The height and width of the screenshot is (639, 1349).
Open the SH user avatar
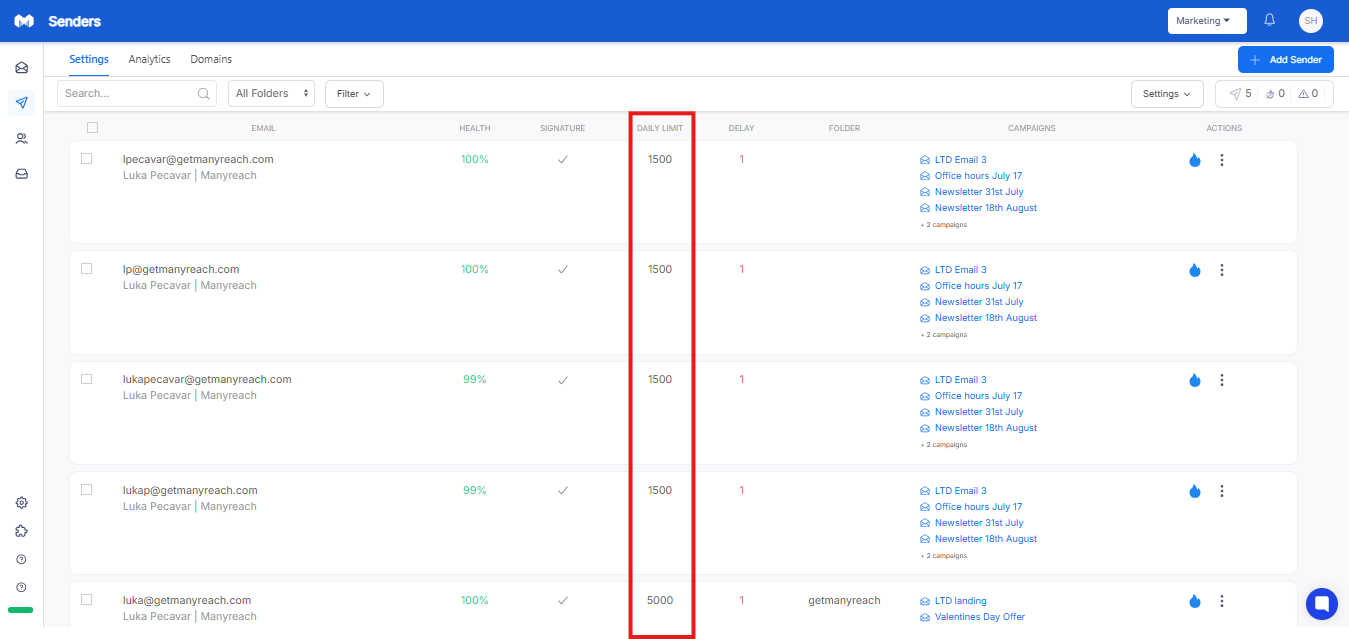[x=1311, y=21]
